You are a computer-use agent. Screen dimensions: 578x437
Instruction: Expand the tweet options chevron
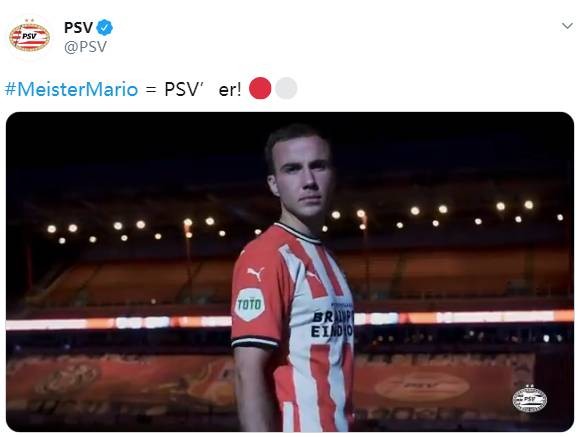pos(567,26)
